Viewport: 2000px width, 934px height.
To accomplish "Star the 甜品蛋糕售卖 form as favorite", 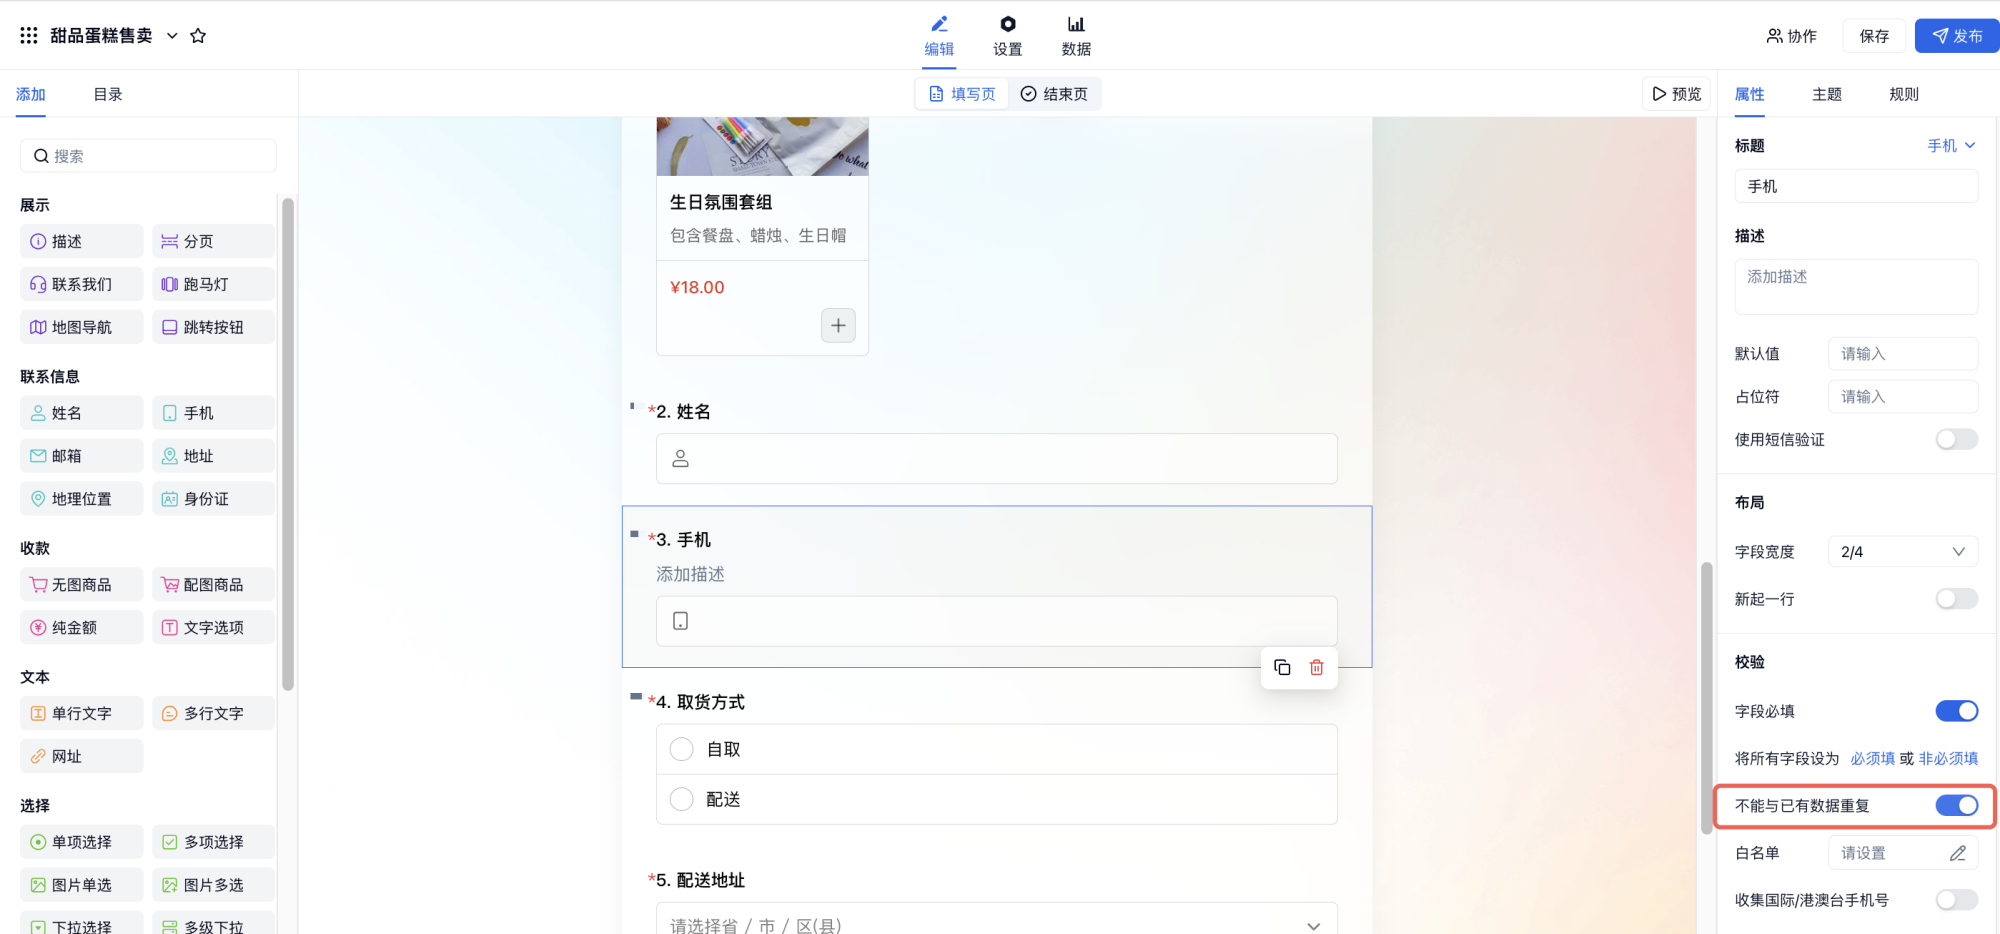I will [198, 35].
